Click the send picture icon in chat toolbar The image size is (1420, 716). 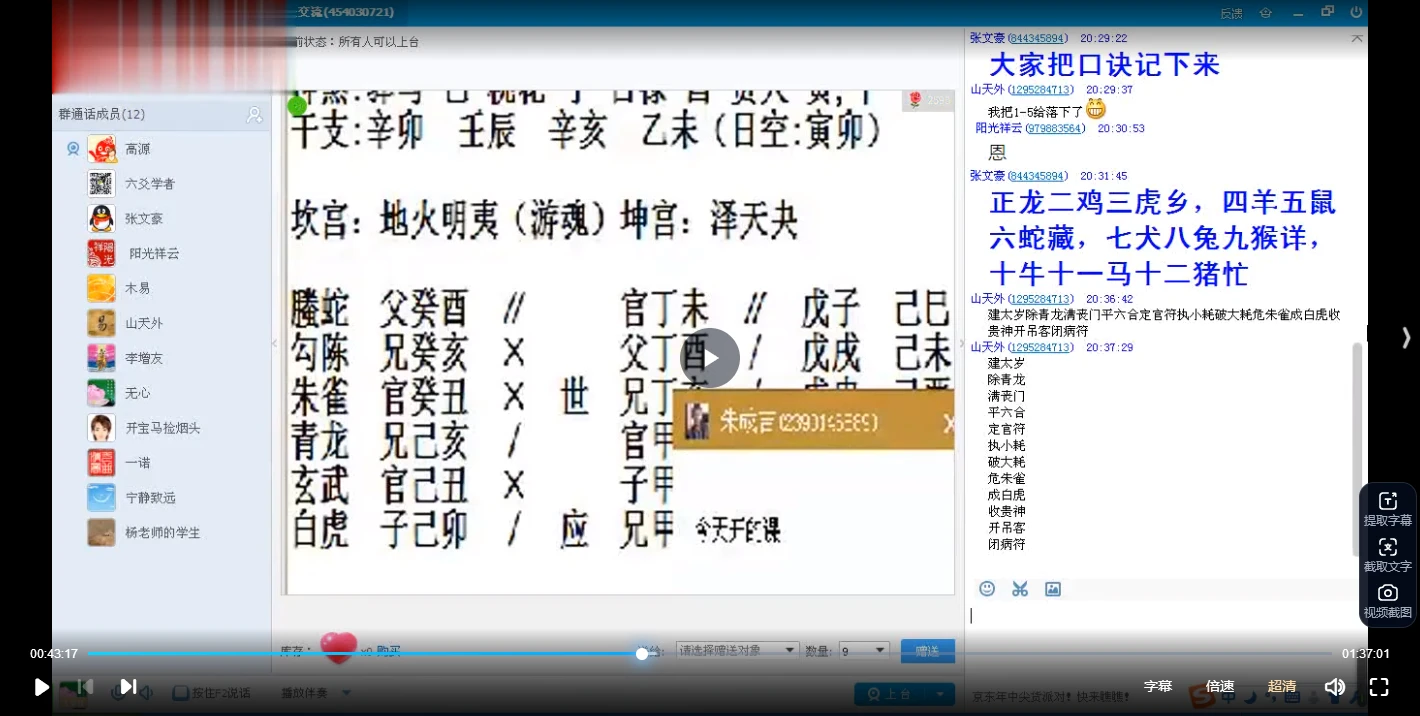(1053, 589)
